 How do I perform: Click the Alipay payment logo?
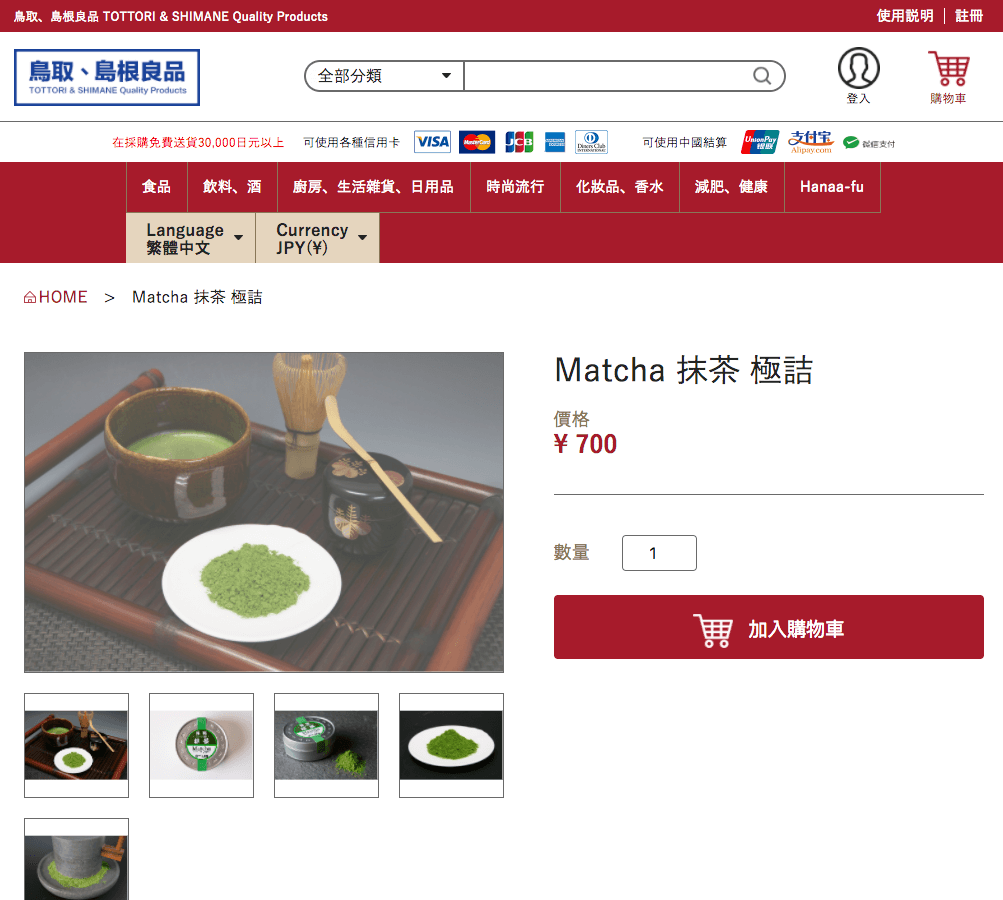(x=810, y=142)
